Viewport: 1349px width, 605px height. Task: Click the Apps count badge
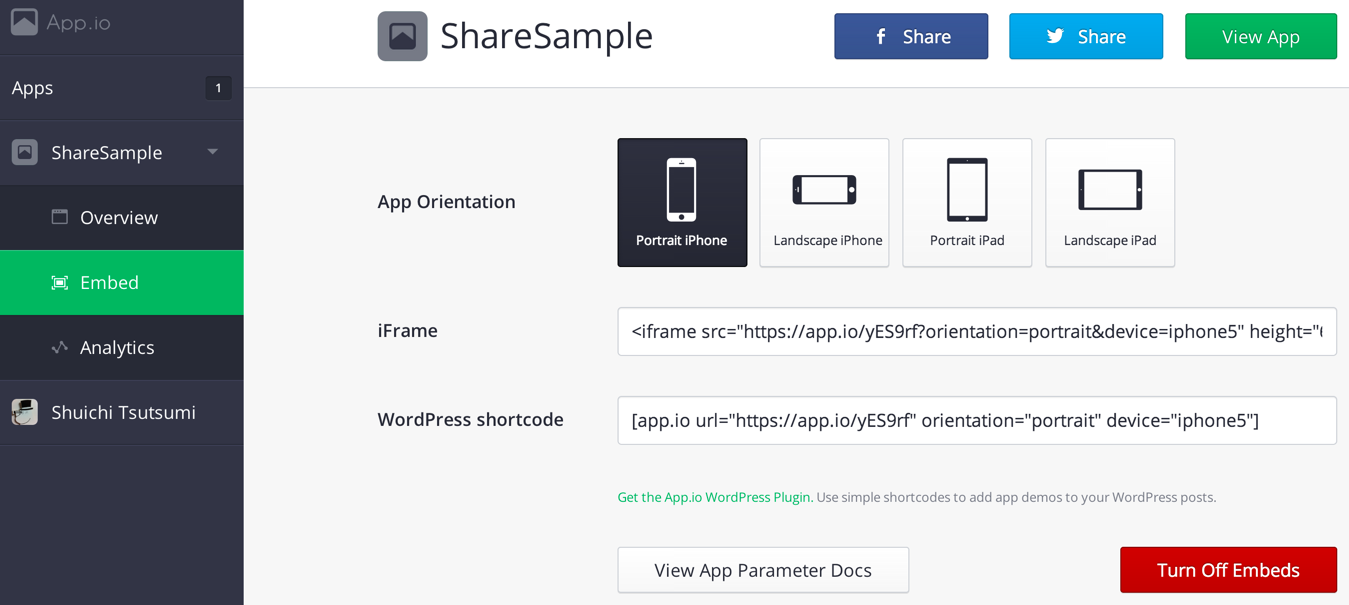(218, 88)
